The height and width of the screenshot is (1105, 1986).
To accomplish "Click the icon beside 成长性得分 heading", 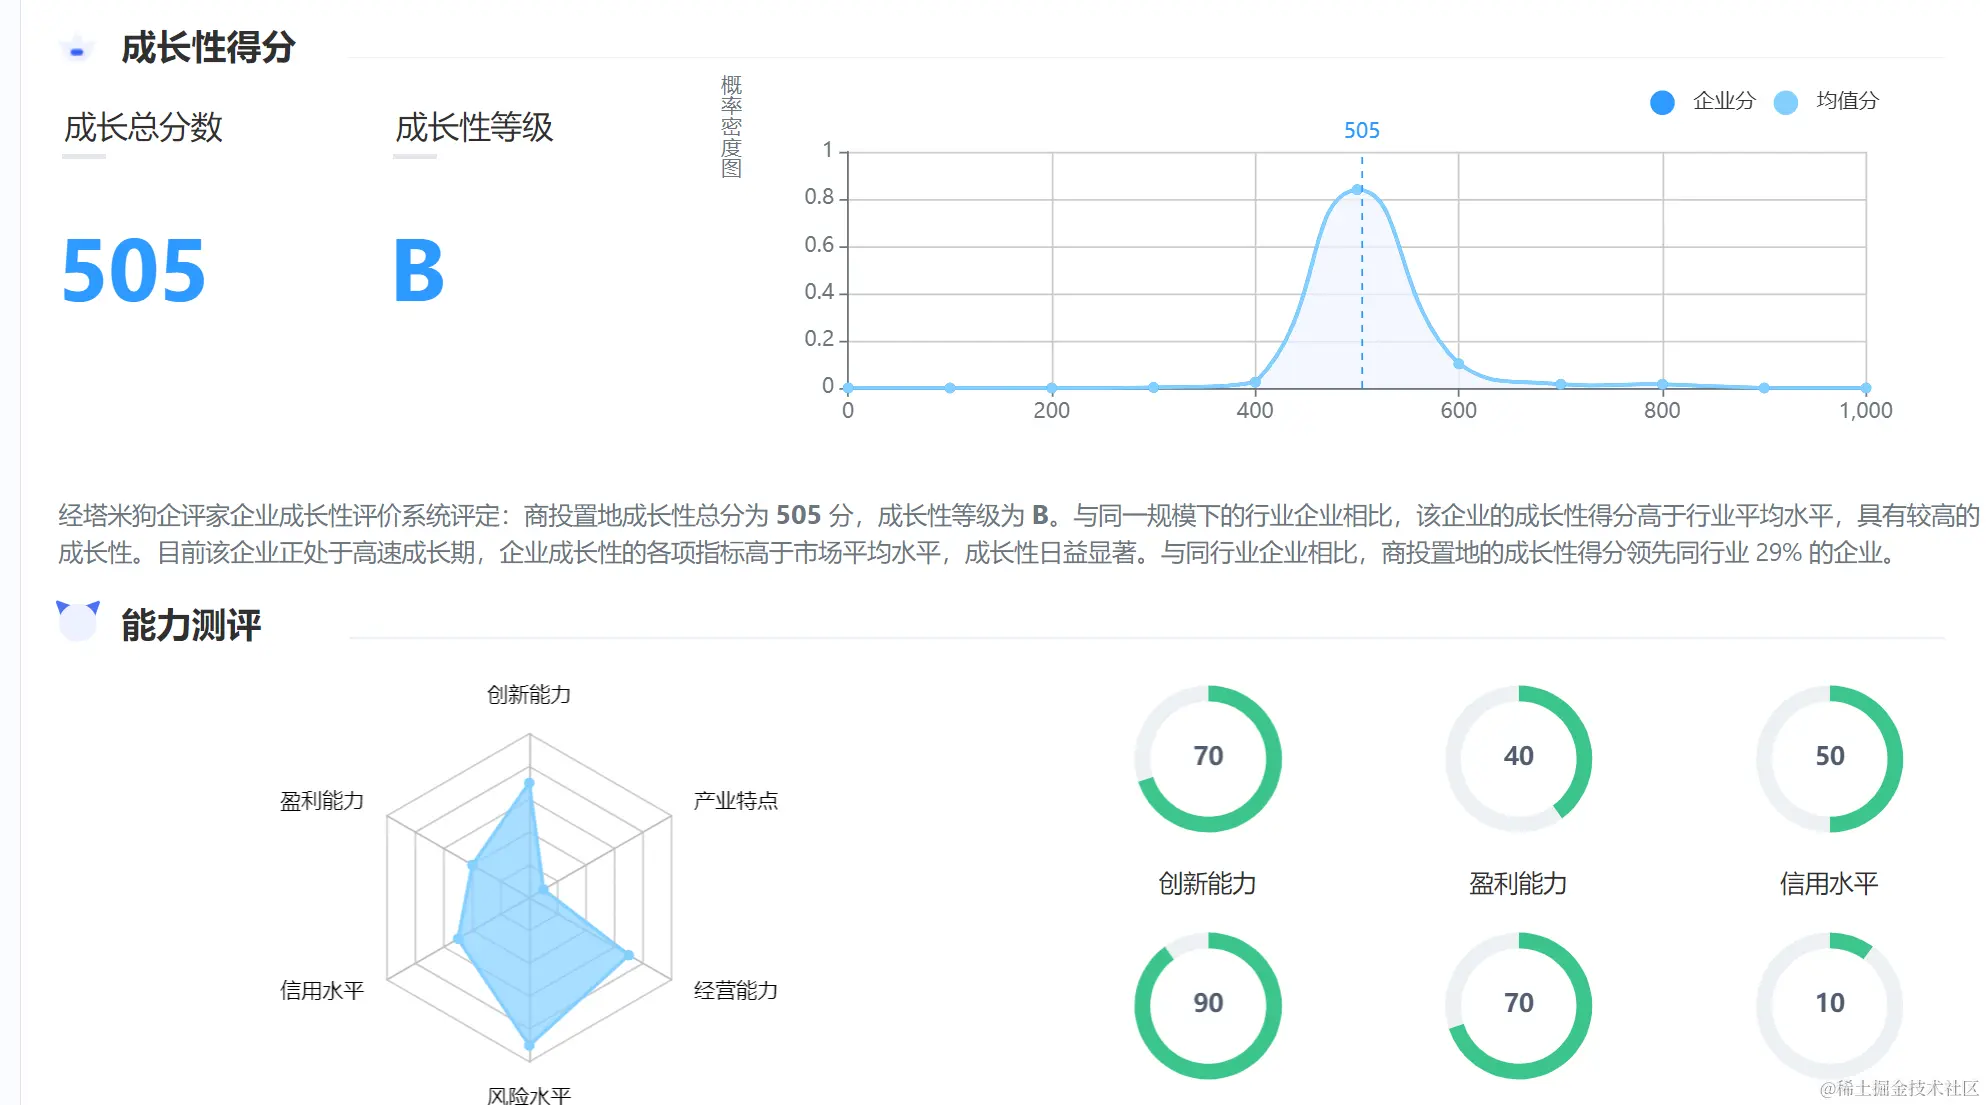I will tap(76, 47).
